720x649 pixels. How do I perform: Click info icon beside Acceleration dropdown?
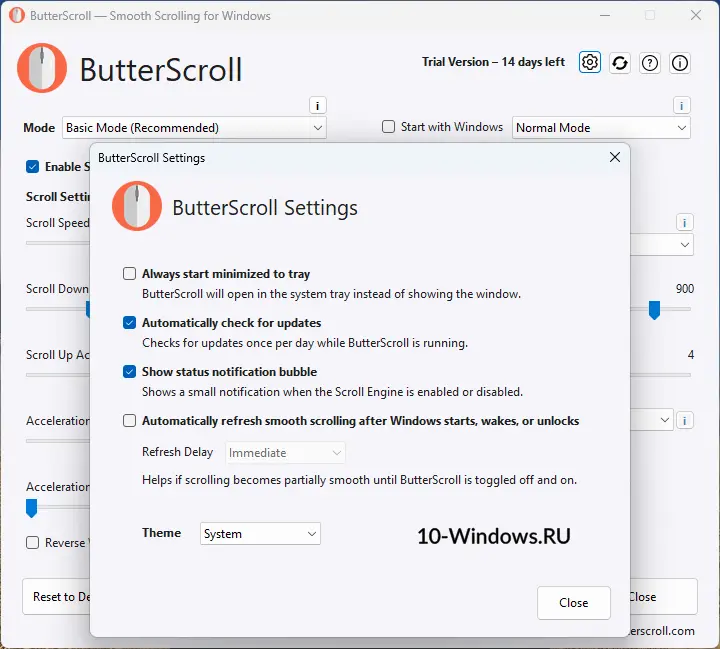click(x=685, y=420)
